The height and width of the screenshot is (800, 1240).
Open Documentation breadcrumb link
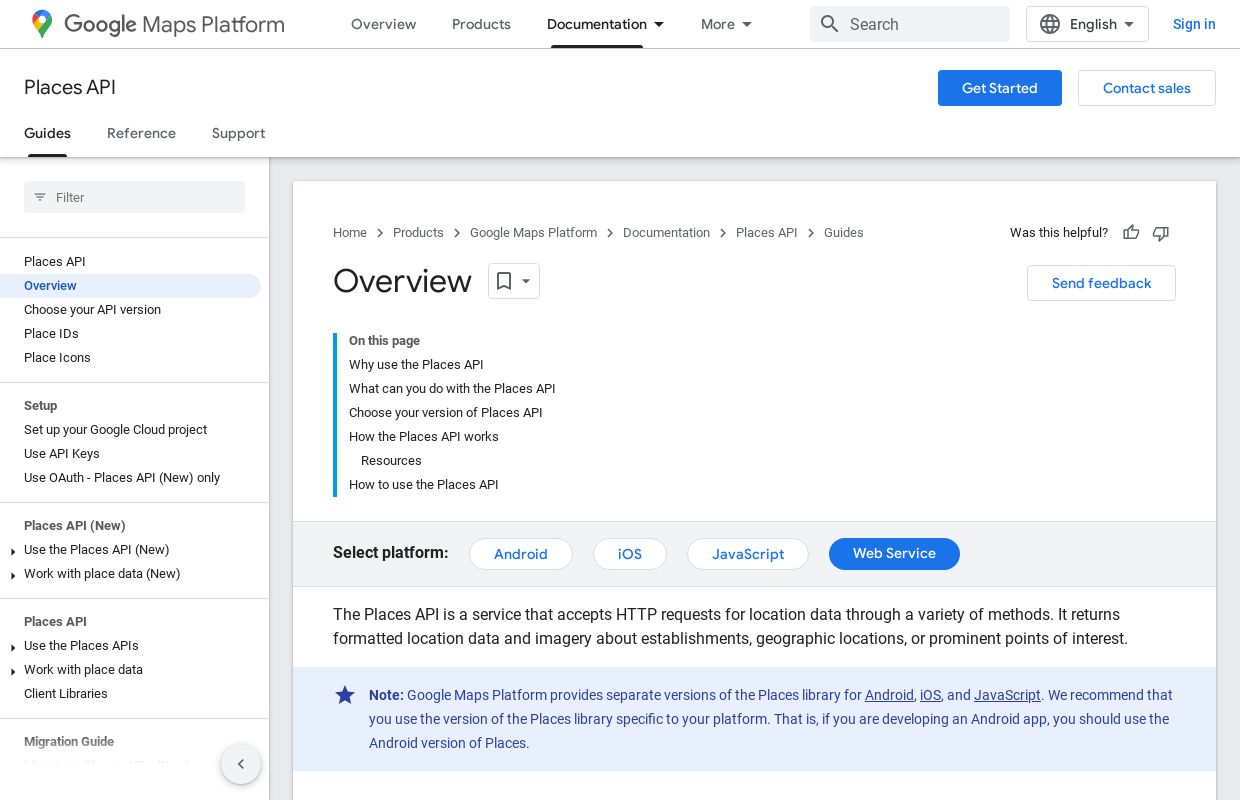(666, 233)
